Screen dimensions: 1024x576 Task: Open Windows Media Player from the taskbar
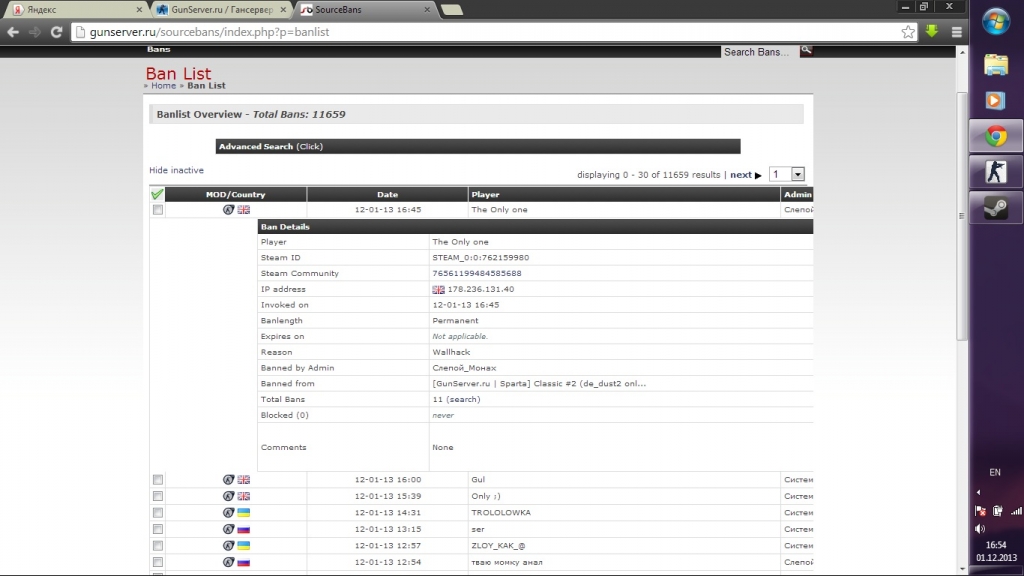click(996, 100)
